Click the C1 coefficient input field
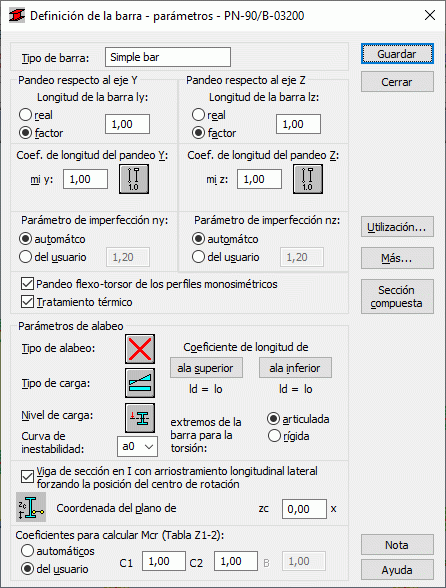Viewport: 446px width, 588px height. (x=164, y=561)
